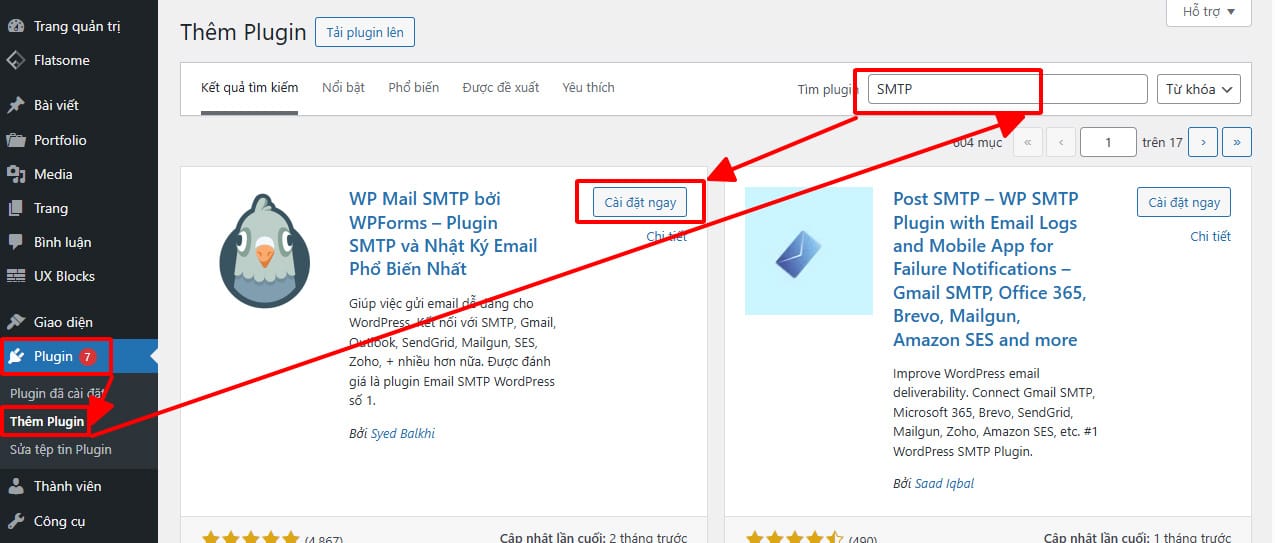Click the Trang pages icon
Screen dimensions: 1275x543
(16, 208)
